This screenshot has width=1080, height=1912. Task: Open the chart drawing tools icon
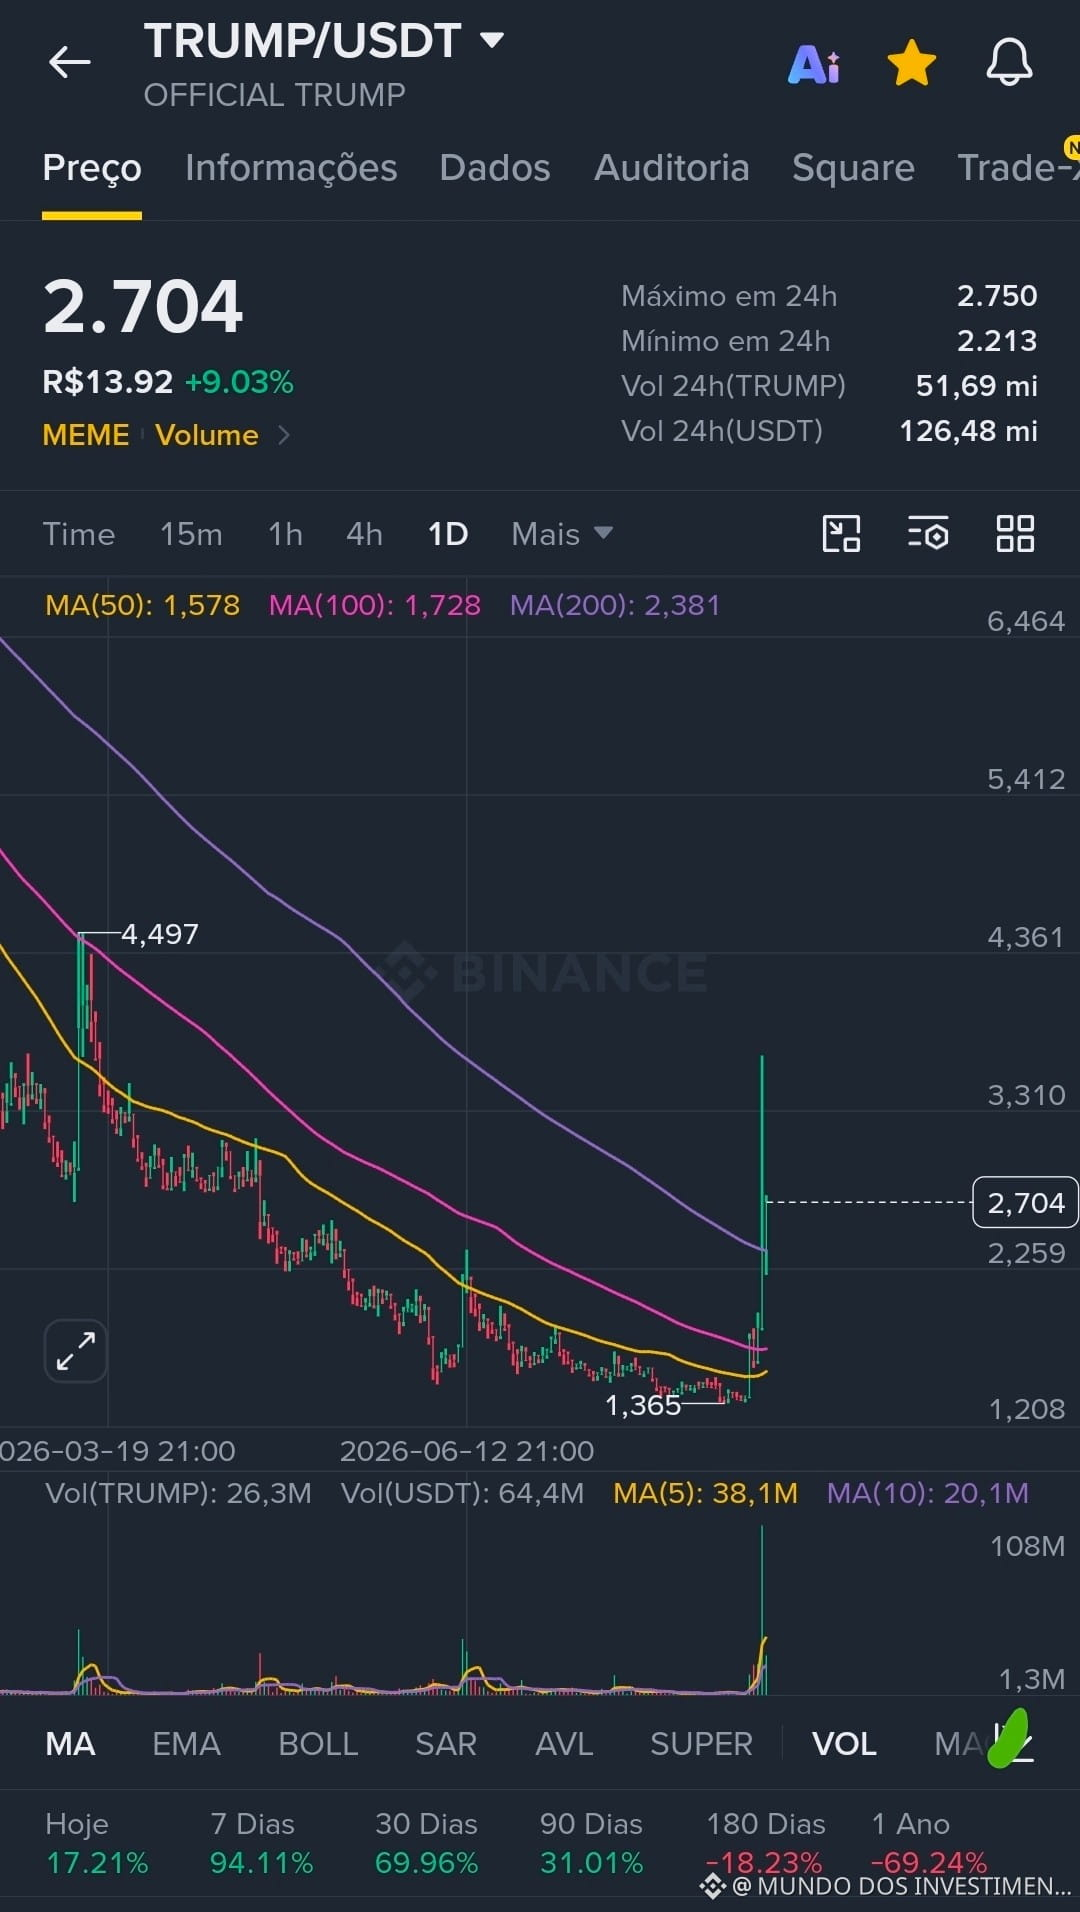841,533
